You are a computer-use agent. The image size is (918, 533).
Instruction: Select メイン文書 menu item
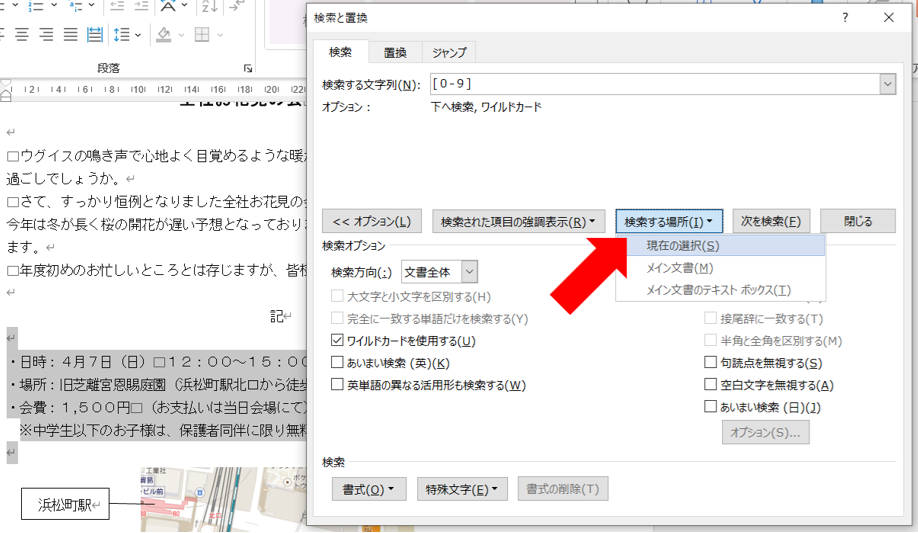(721, 268)
